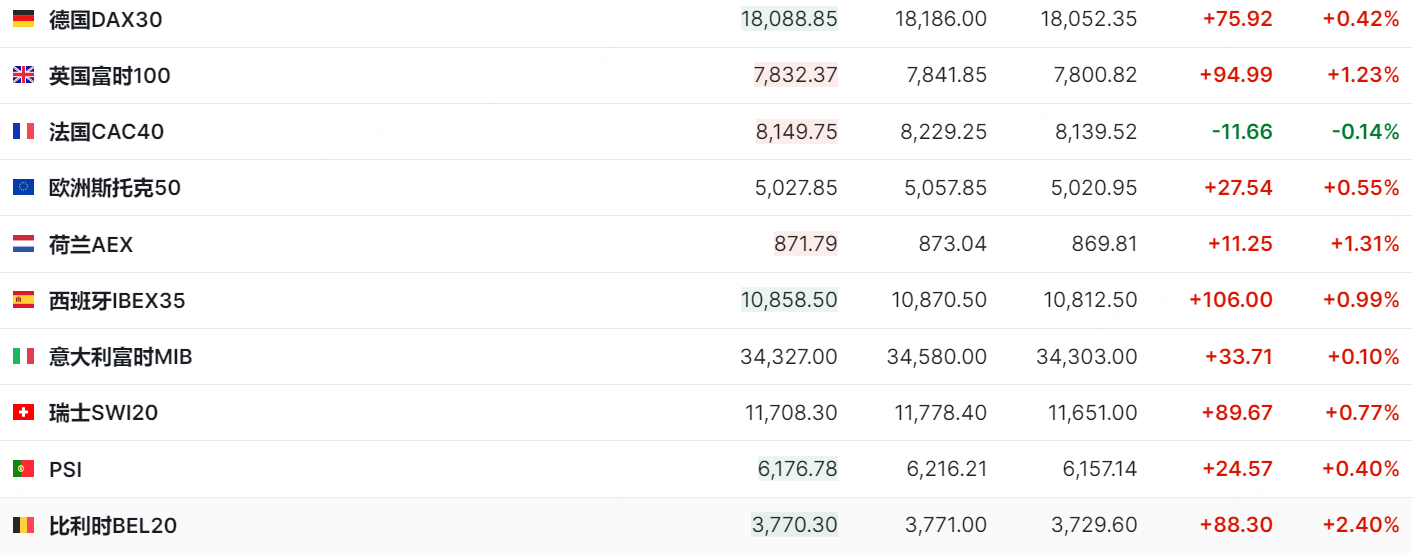Open the 法国CAC40 index page
This screenshot has width=1412, height=553.
click(106, 131)
